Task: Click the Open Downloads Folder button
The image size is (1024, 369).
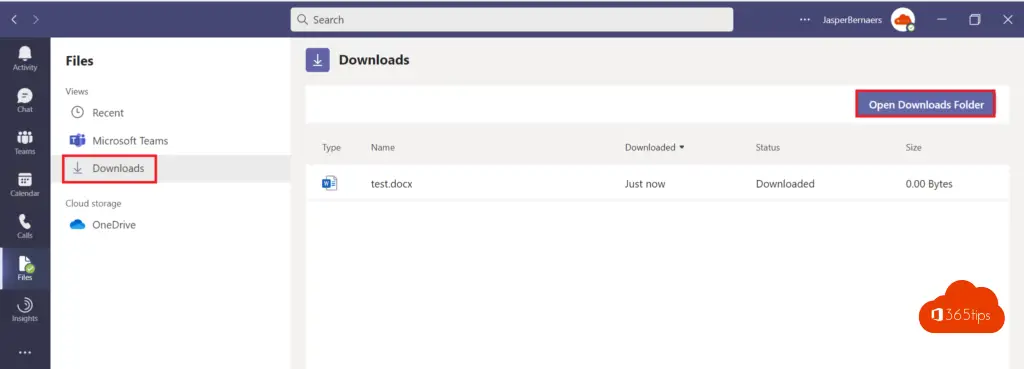Action: pyautogui.click(x=925, y=104)
